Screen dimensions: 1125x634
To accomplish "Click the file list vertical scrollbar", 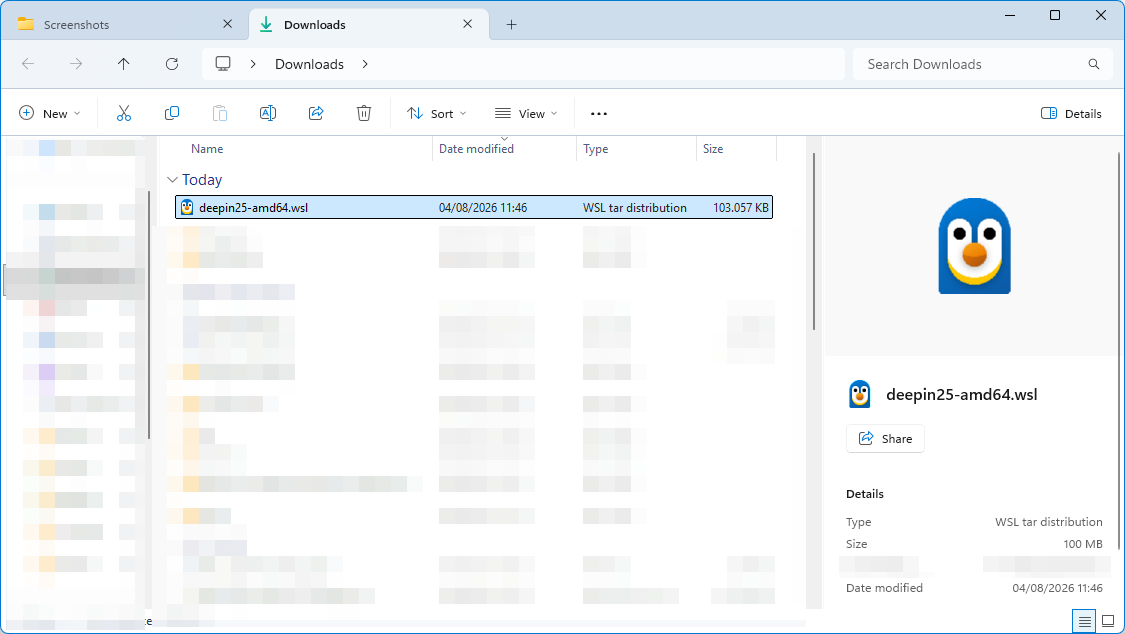I will [x=814, y=241].
